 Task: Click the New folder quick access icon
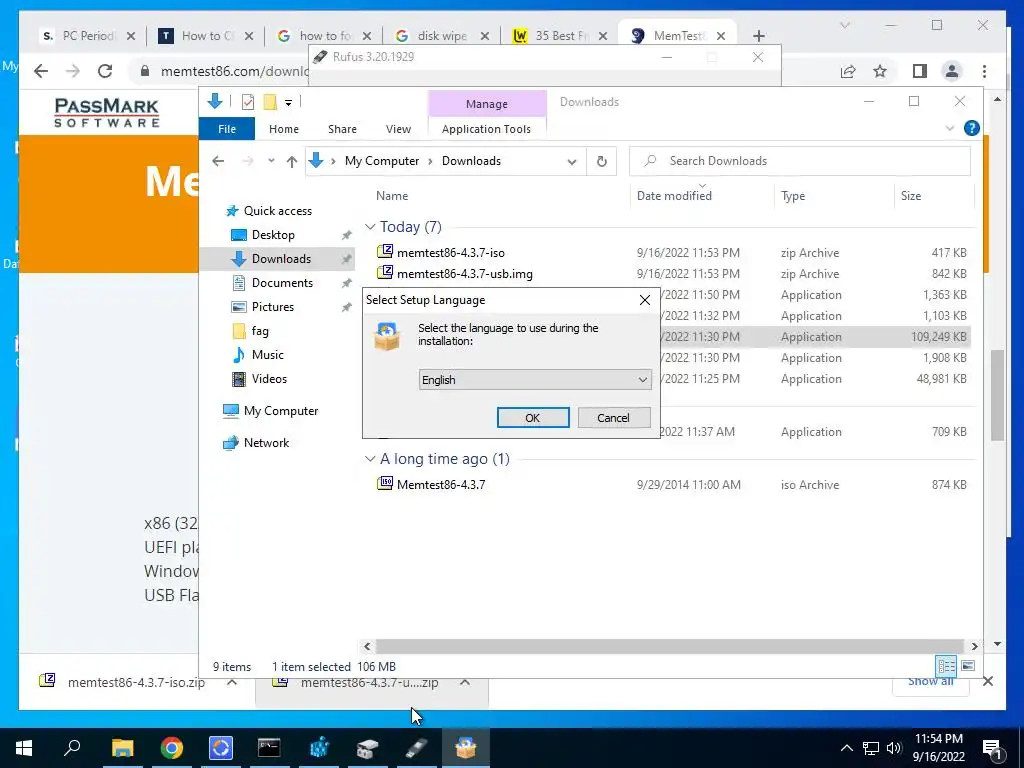coord(270,102)
